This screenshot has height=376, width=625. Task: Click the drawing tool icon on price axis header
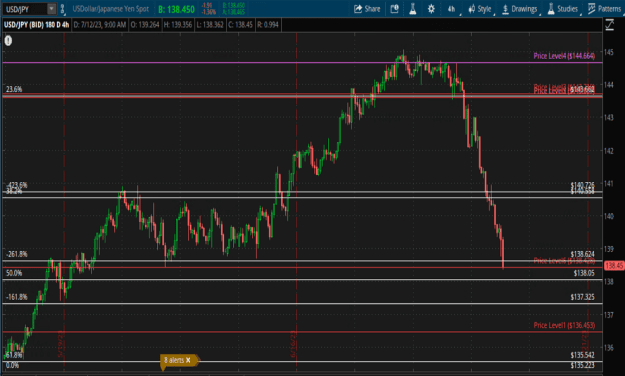(610, 25)
